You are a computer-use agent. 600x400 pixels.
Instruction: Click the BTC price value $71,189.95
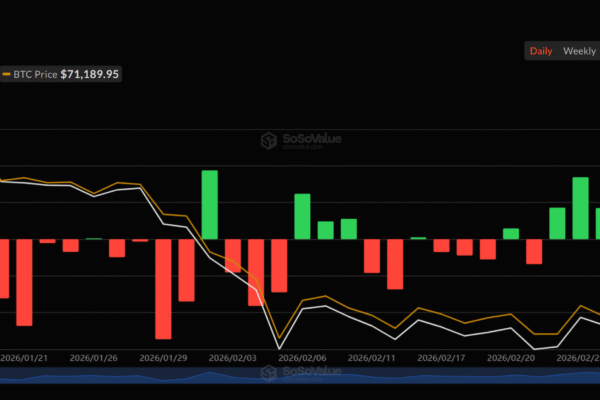[90, 74]
